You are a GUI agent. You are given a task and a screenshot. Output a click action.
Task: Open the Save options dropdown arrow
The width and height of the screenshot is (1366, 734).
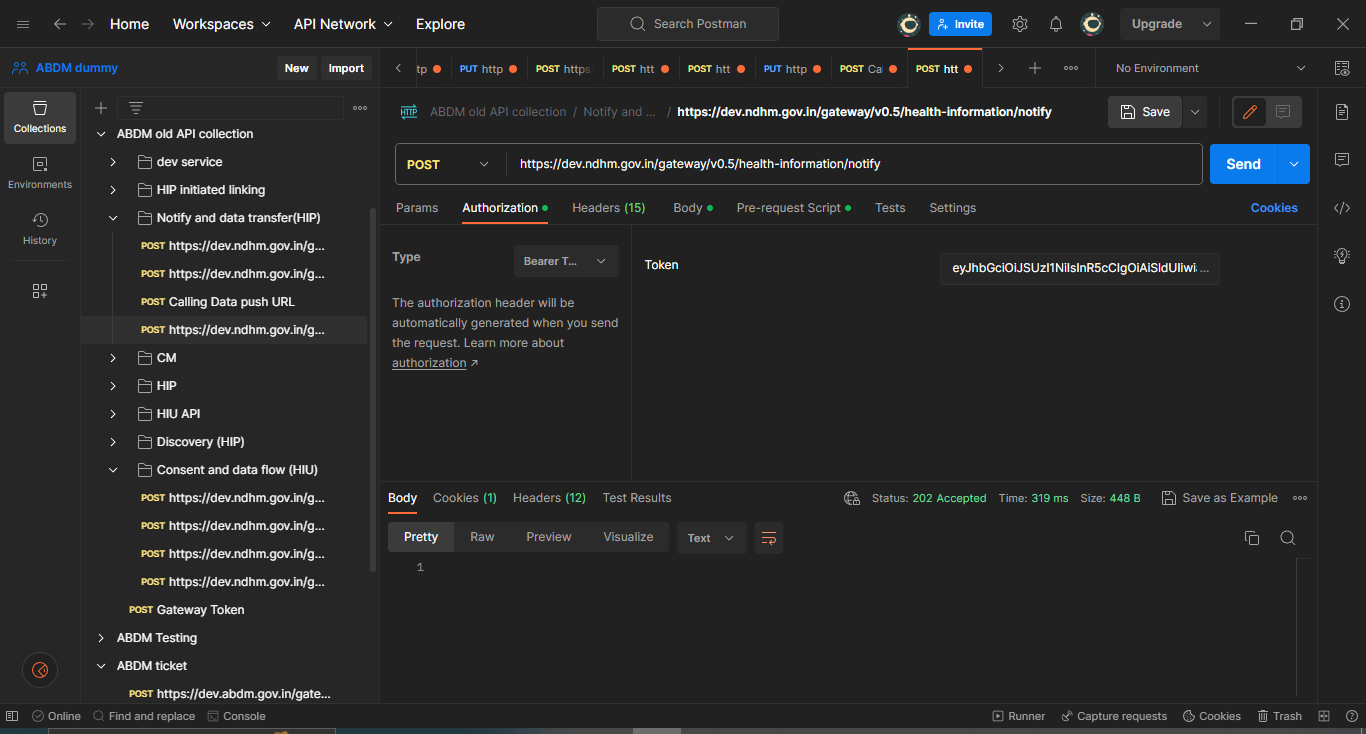pos(1195,112)
